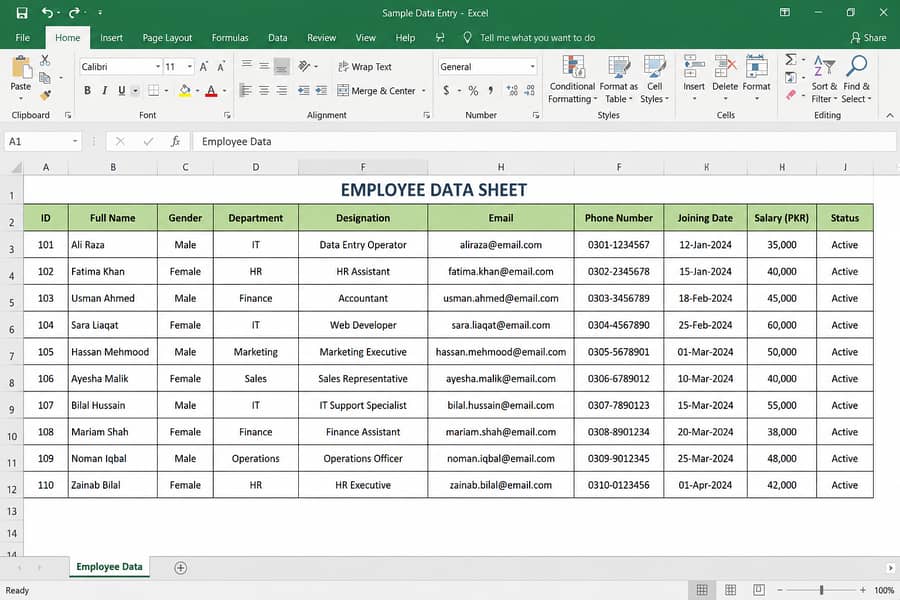Increase decimal places
This screenshot has width=900, height=600.
coord(512,90)
